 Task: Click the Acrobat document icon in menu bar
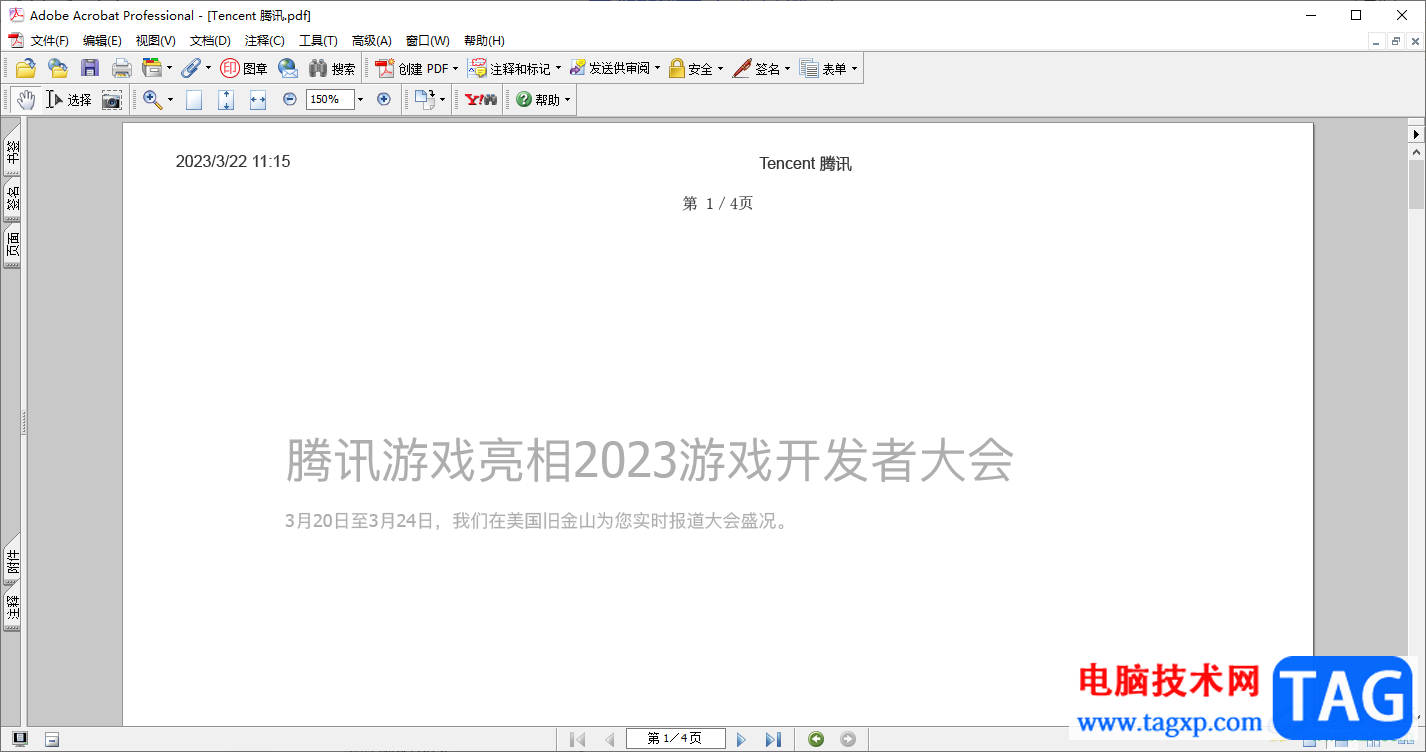15,41
